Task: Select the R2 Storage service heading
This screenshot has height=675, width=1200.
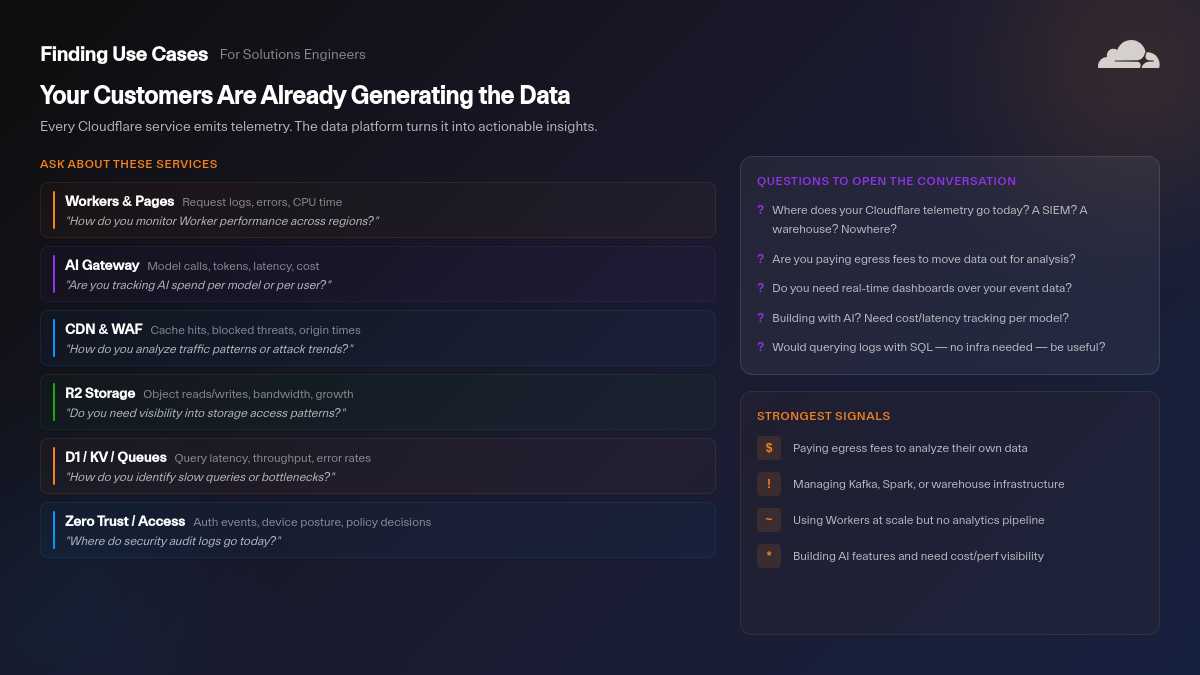Action: (x=100, y=393)
